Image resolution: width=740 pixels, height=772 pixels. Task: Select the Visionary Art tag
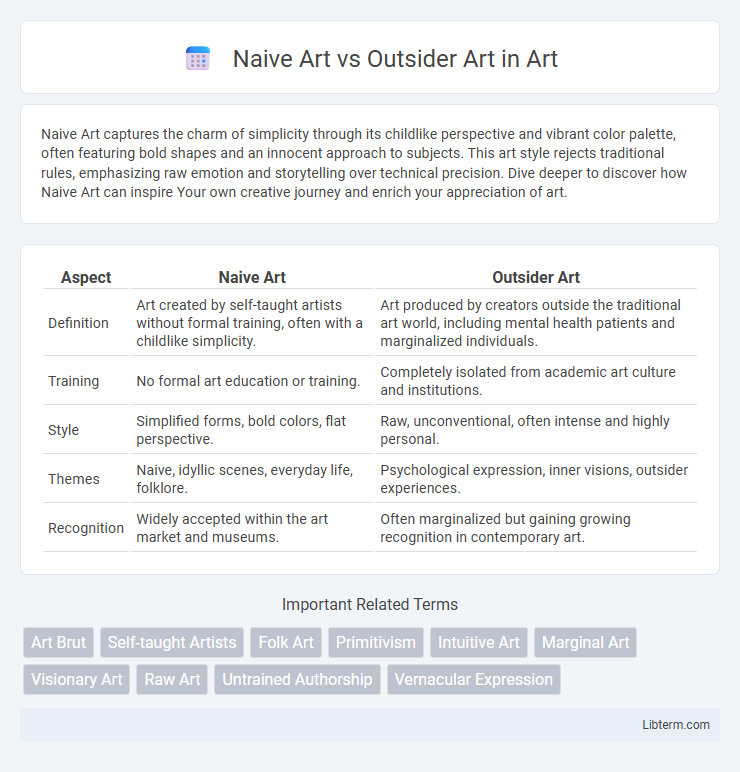point(76,679)
